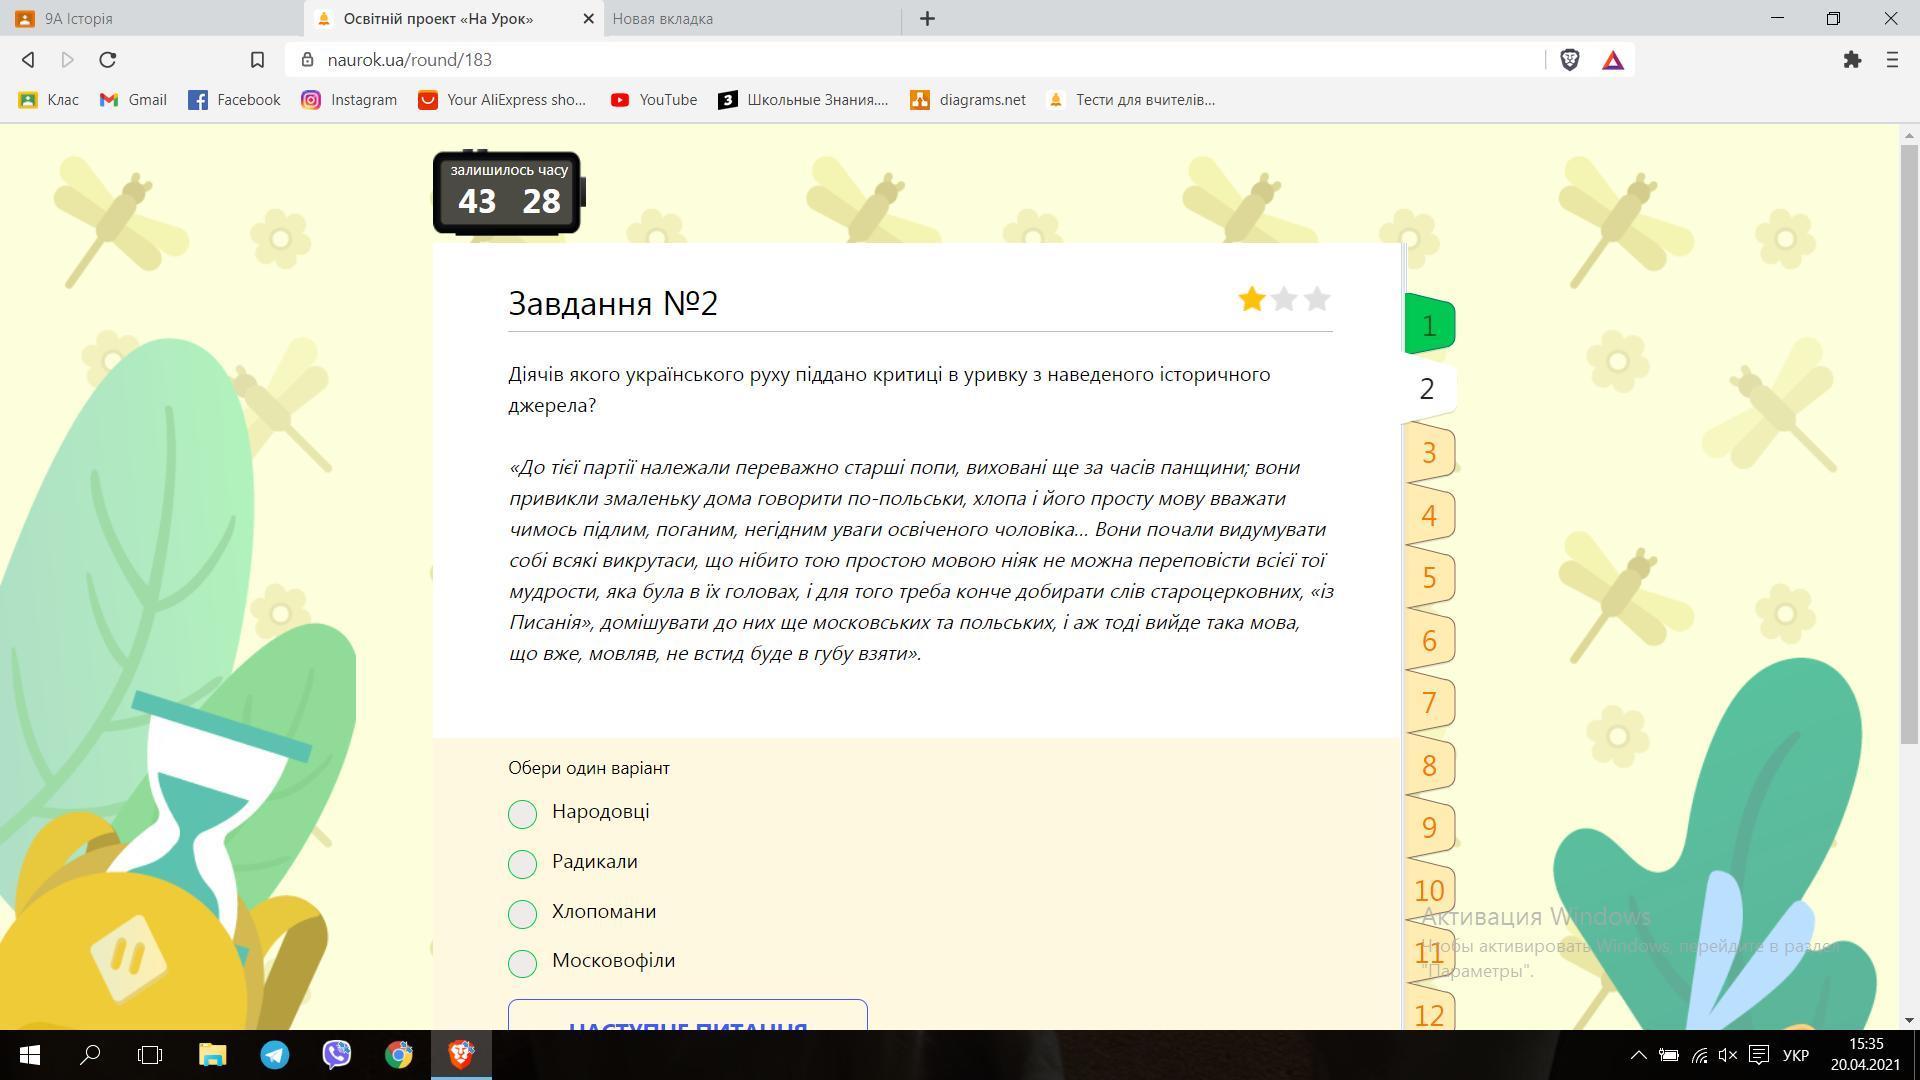The image size is (1920, 1080).
Task: Open Viber from the taskbar
Action: click(337, 1055)
